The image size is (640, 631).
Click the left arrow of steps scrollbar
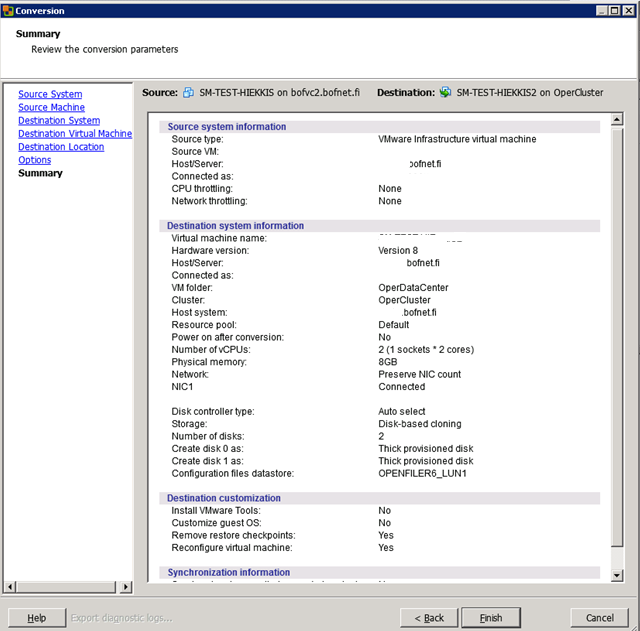tap(10, 587)
